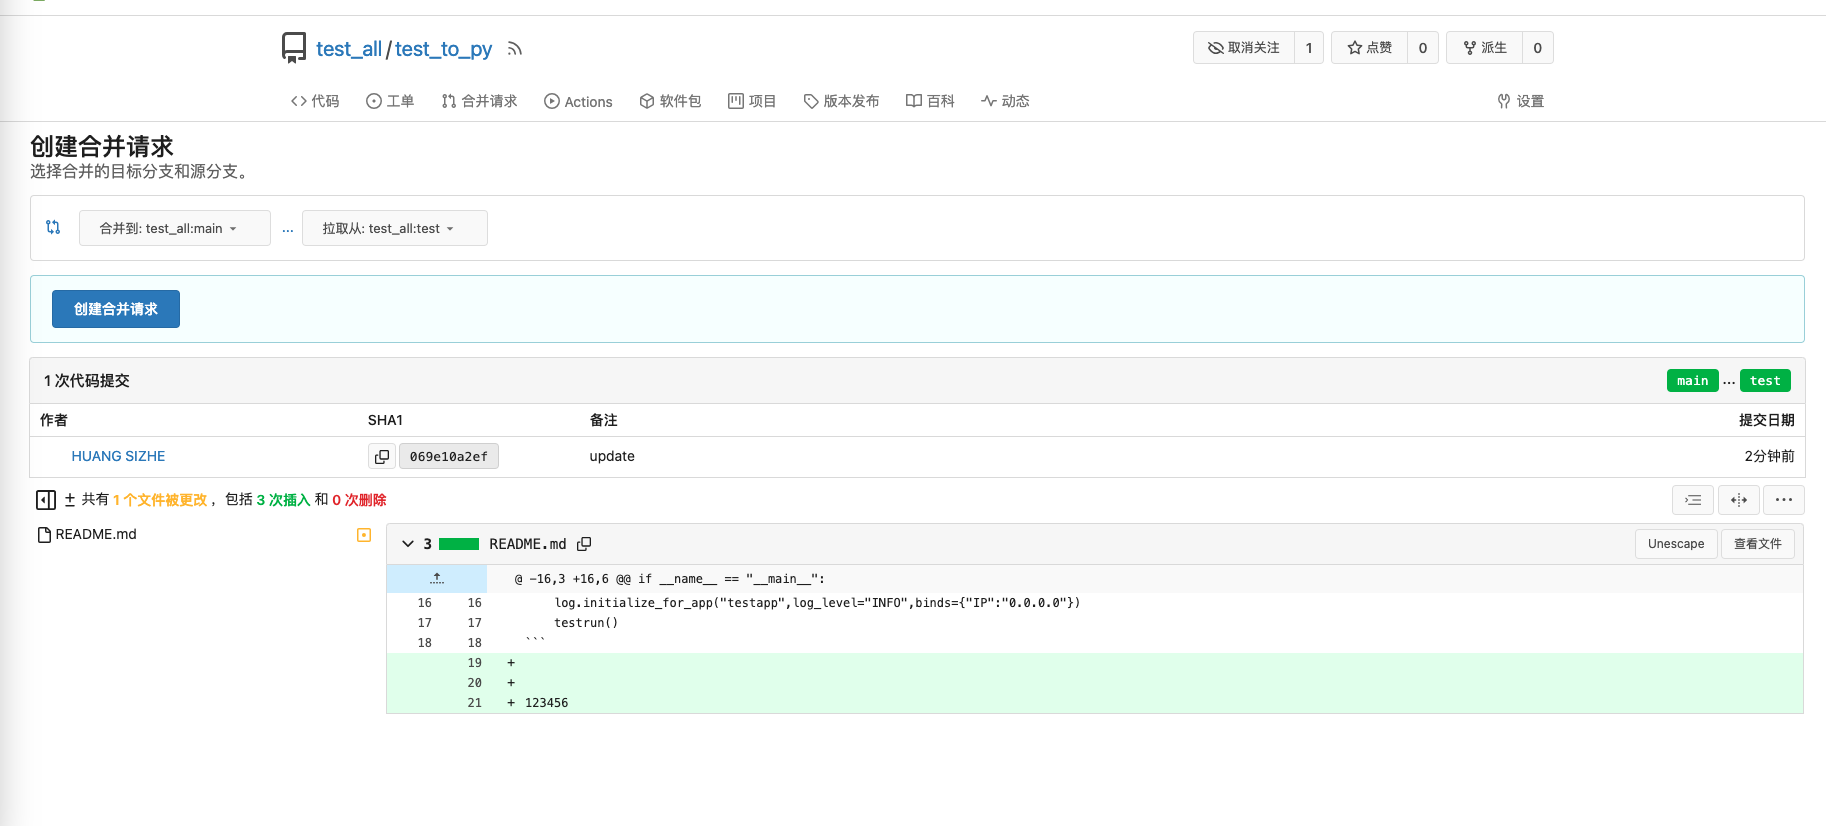The image size is (1826, 826).
Task: Click the modified marker next to README.md
Action: pyautogui.click(x=364, y=535)
